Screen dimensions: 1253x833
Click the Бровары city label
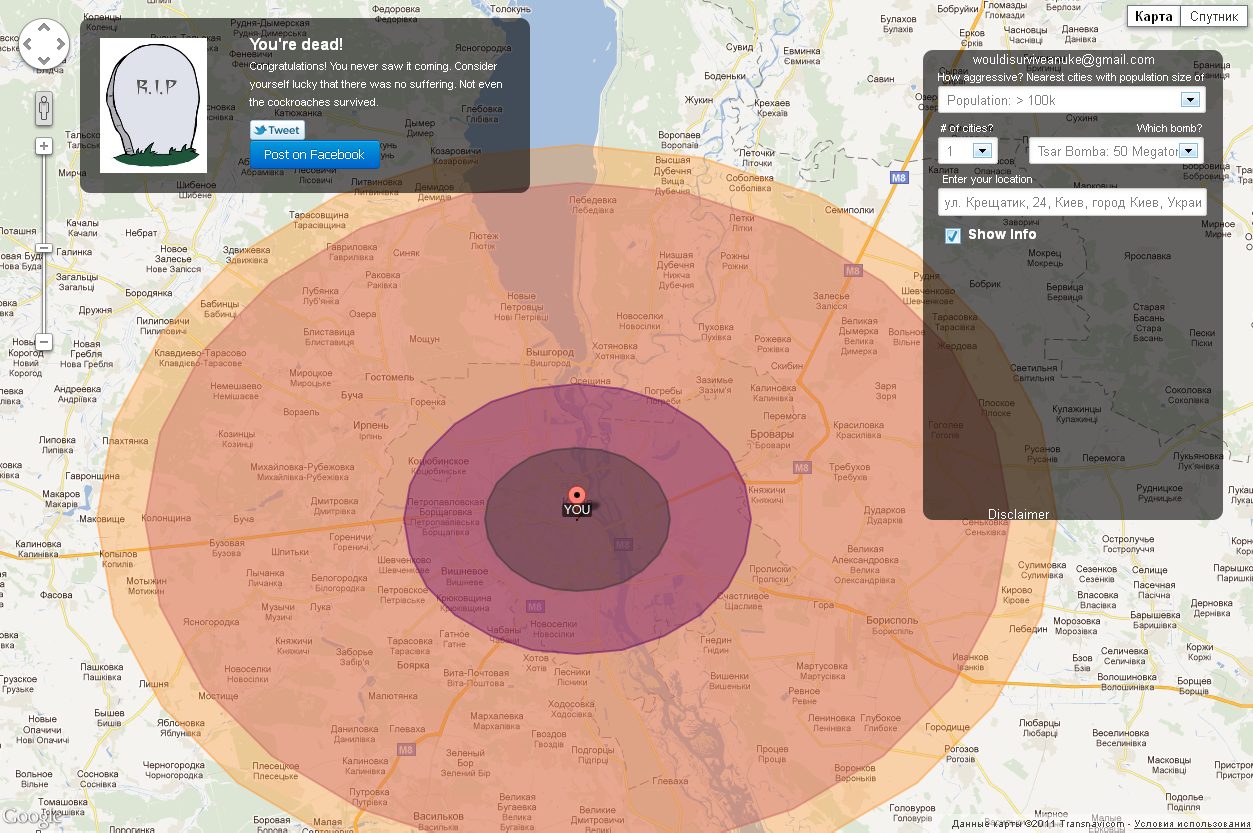pos(771,434)
